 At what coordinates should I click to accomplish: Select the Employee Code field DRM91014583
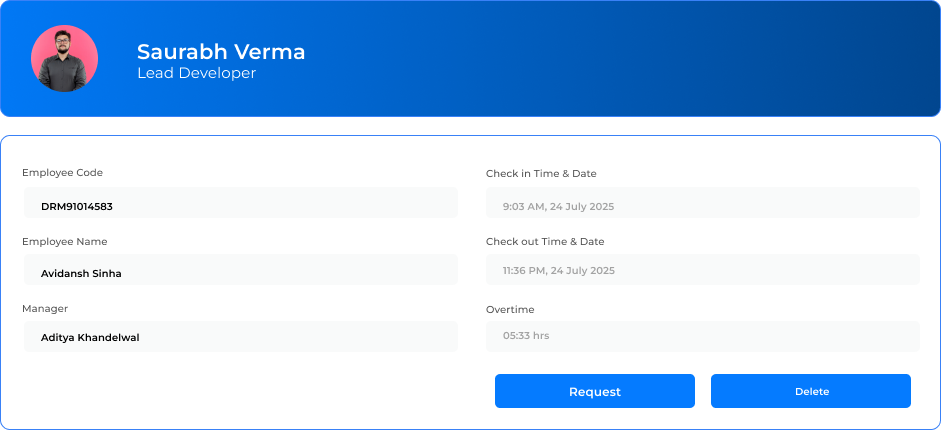(x=240, y=203)
